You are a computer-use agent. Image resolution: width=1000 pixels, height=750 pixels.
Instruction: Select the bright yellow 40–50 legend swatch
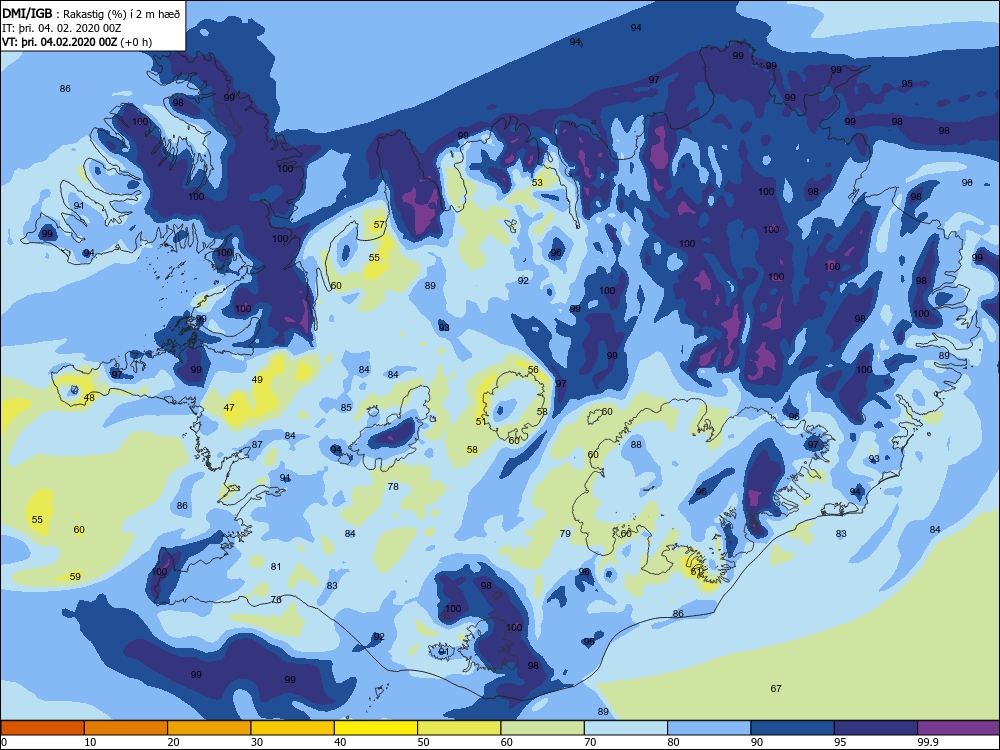click(x=376, y=728)
